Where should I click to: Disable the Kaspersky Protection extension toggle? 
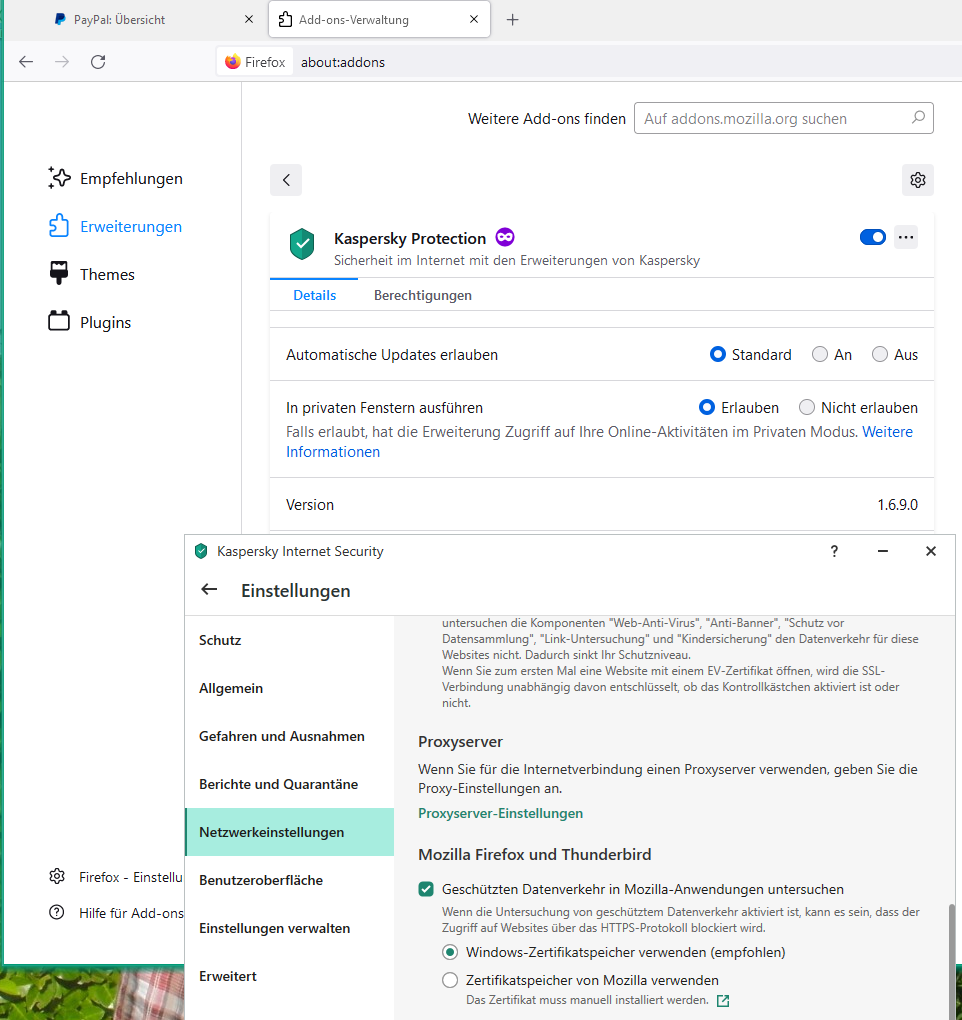[x=872, y=237]
